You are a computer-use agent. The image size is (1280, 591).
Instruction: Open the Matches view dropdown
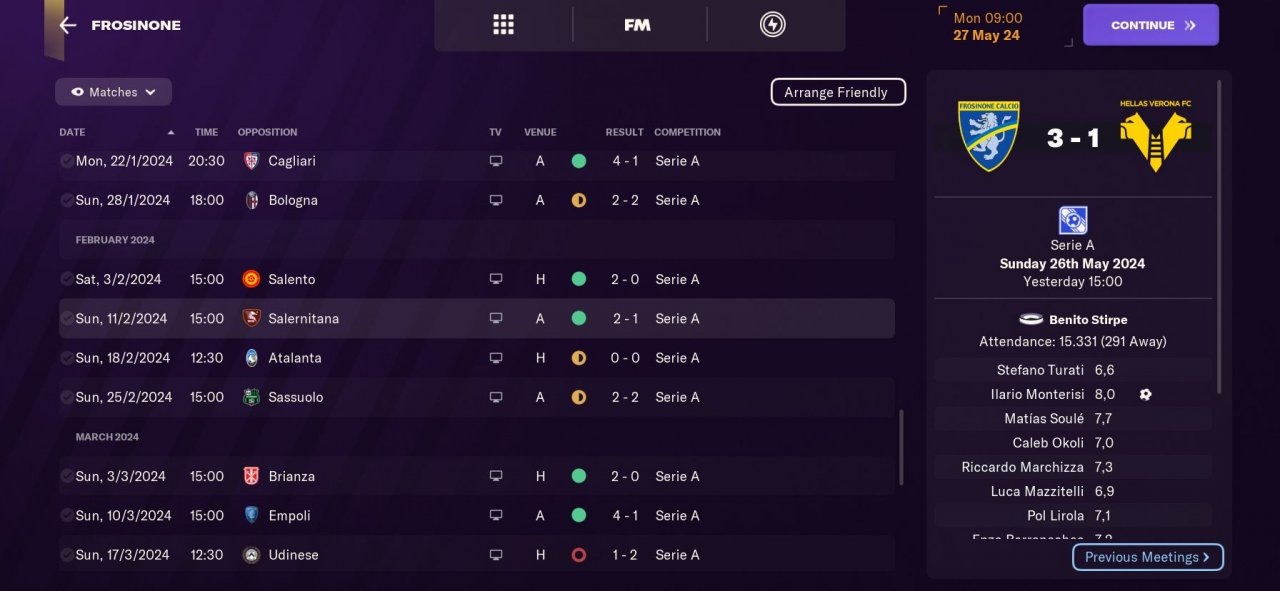click(113, 92)
